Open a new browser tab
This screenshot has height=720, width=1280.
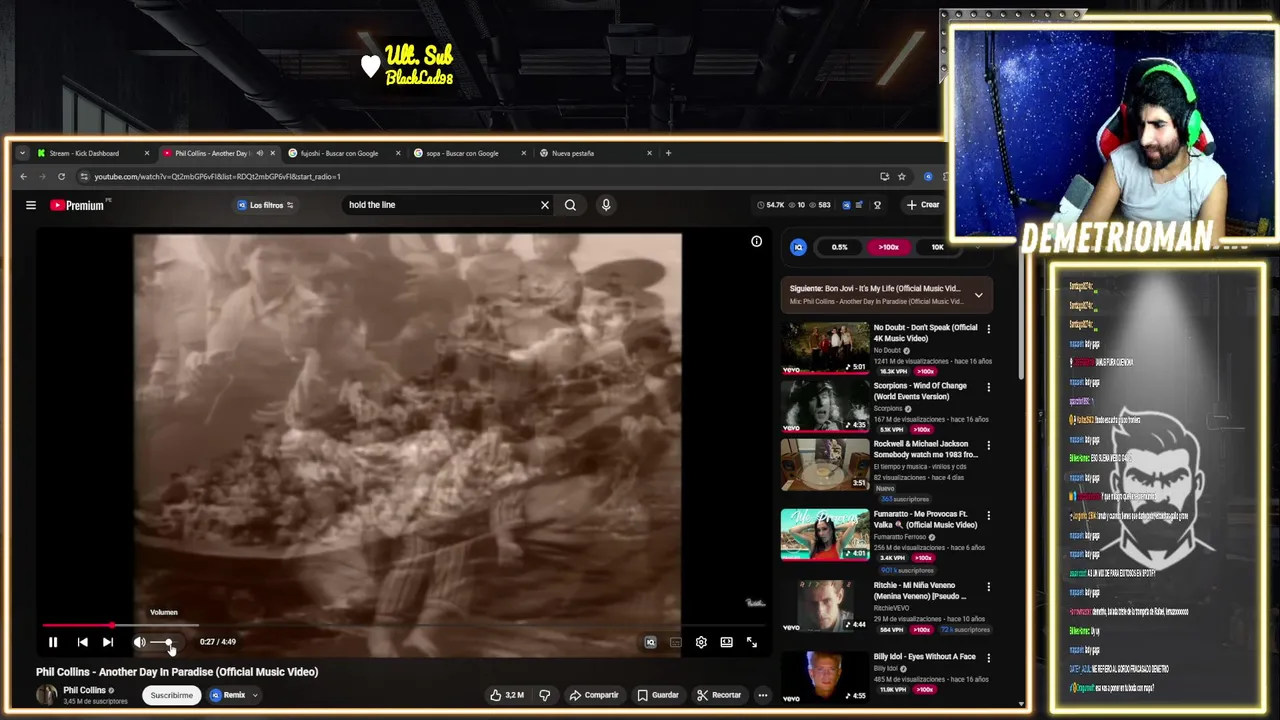pyautogui.click(x=669, y=153)
